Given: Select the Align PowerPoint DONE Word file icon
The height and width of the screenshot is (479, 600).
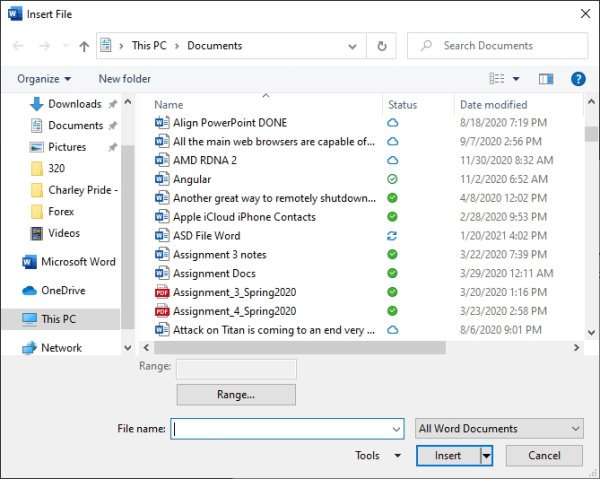Looking at the screenshot, I should click(x=162, y=123).
